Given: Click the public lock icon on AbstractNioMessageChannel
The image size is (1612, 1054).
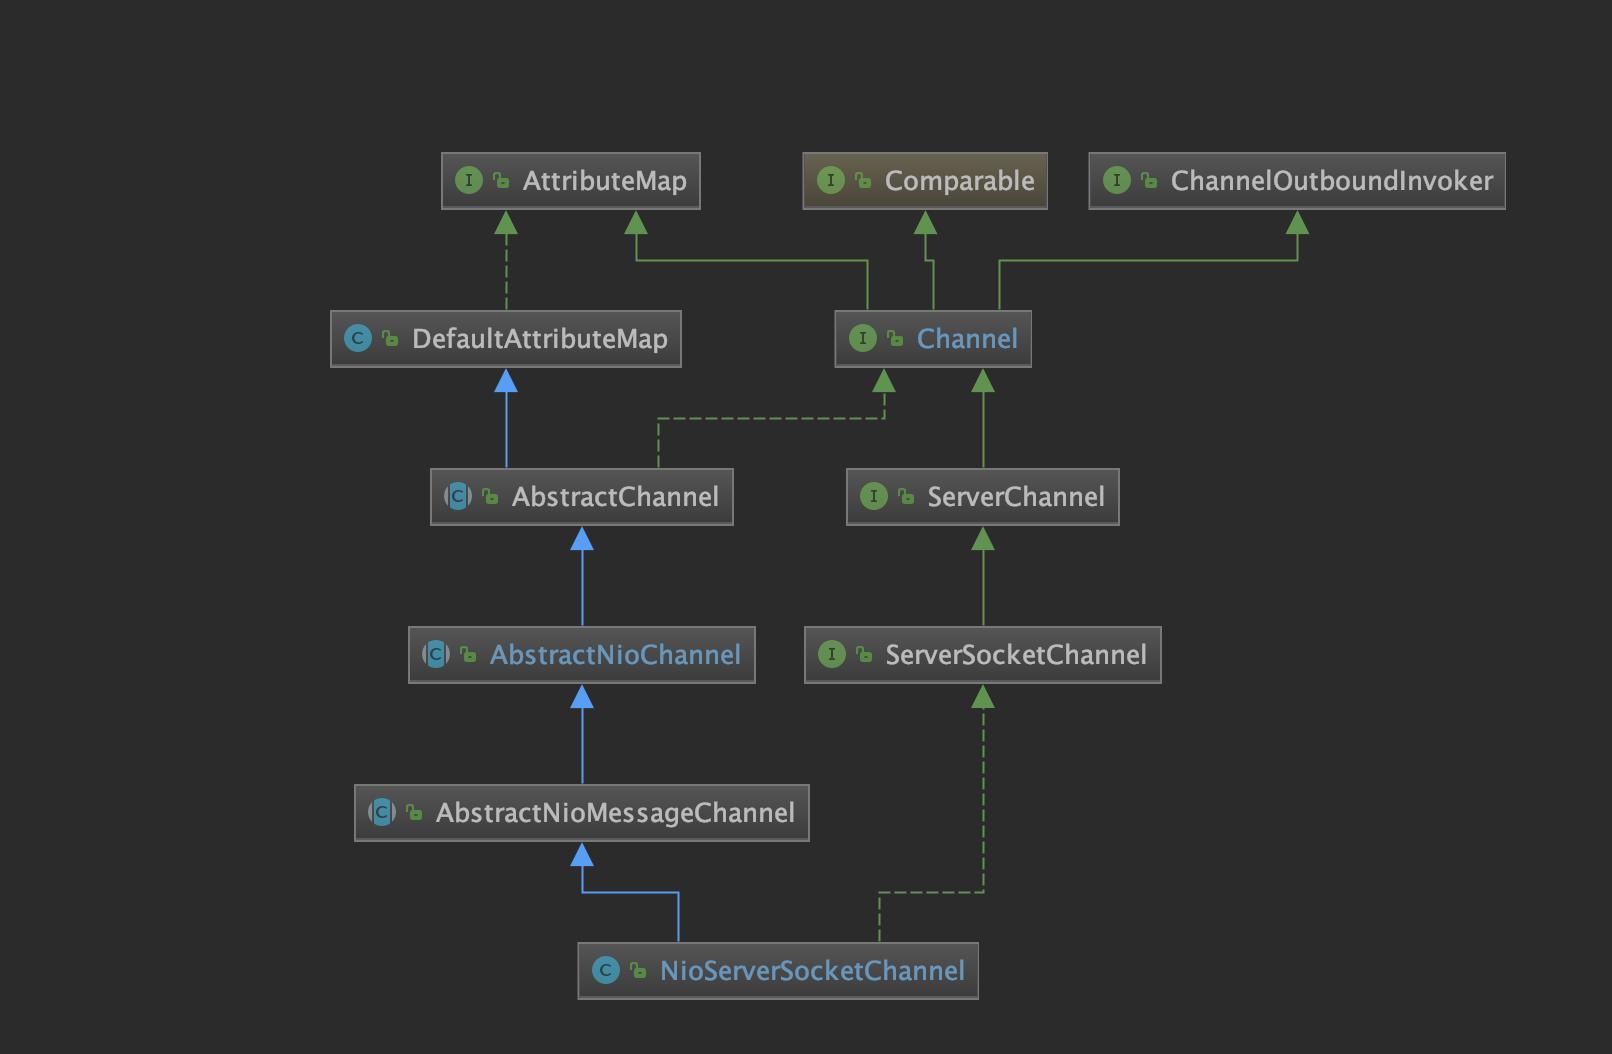Looking at the screenshot, I should pos(415,813).
